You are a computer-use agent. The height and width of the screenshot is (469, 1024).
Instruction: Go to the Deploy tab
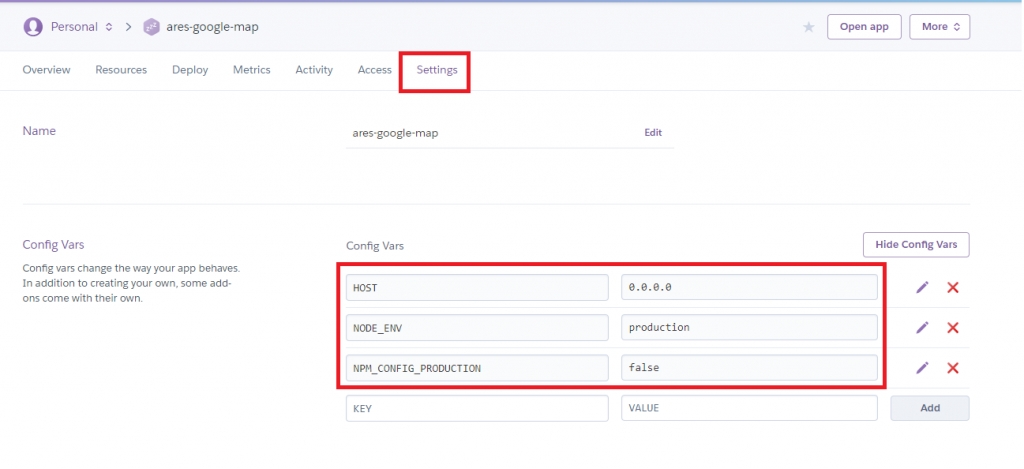tap(190, 69)
